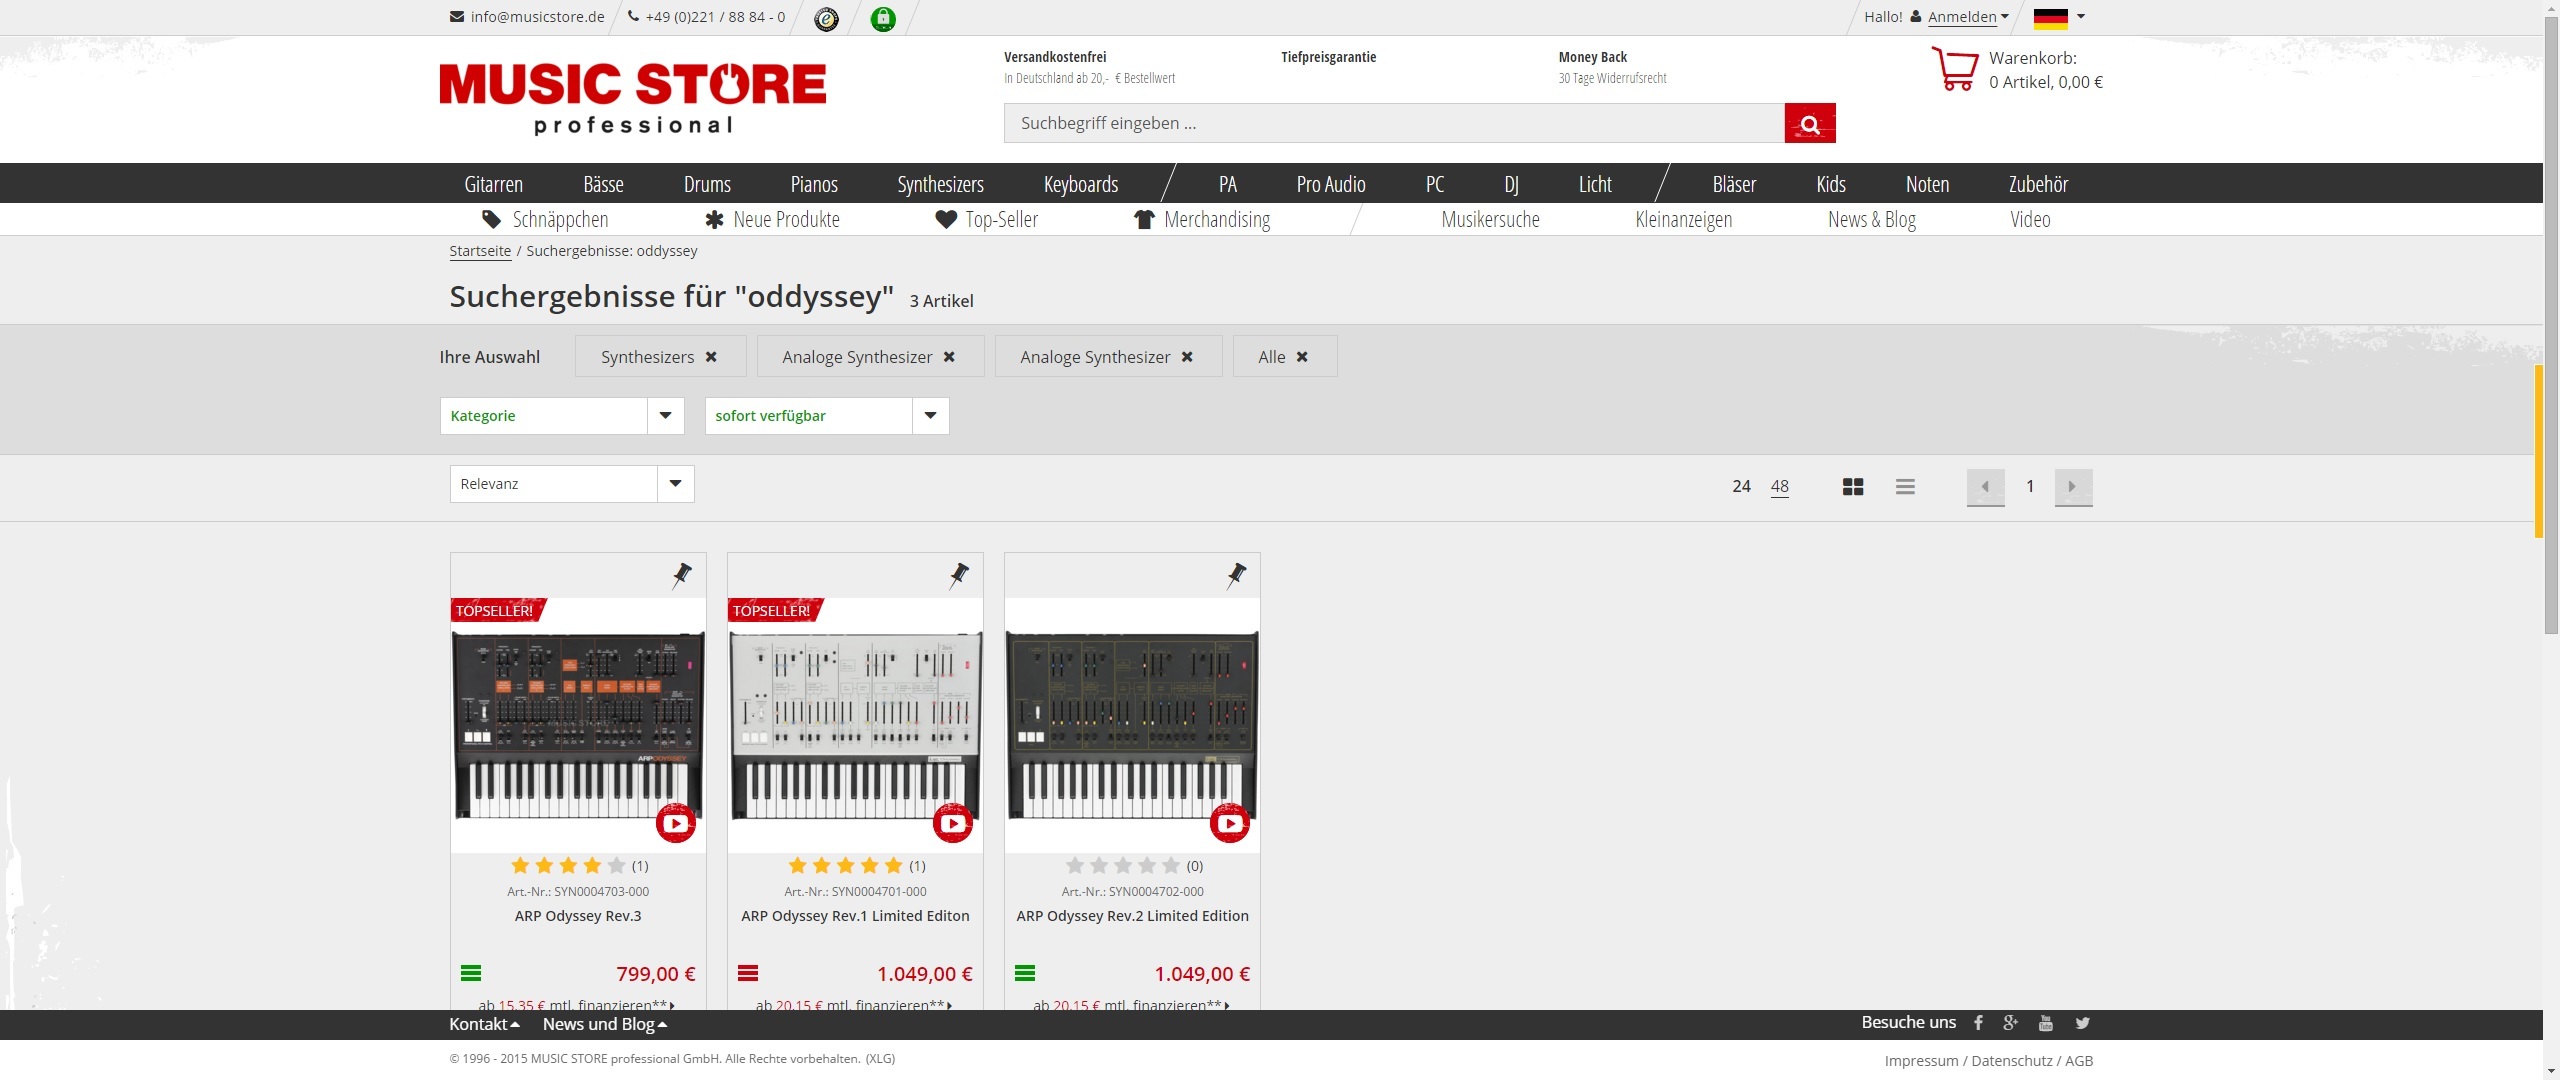
Task: Open the Musikersuche link
Action: (1490, 219)
